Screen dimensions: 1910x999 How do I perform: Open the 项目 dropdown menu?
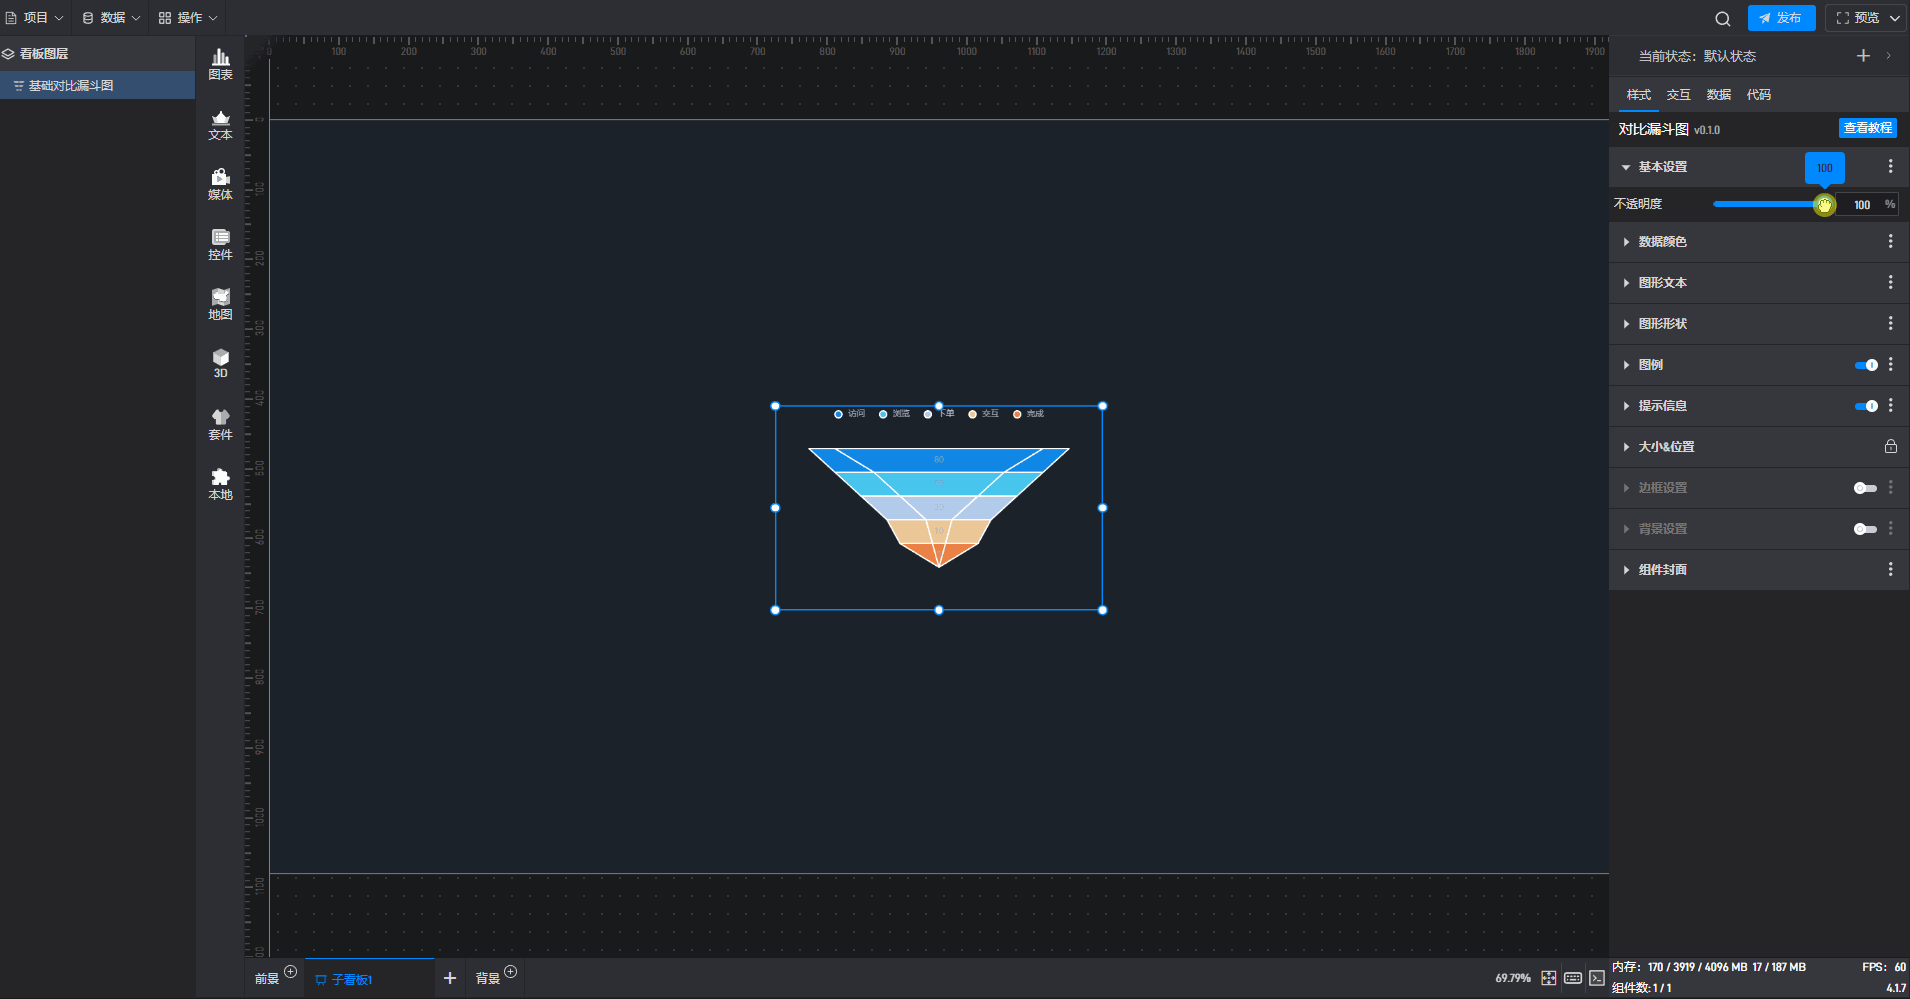tap(35, 18)
